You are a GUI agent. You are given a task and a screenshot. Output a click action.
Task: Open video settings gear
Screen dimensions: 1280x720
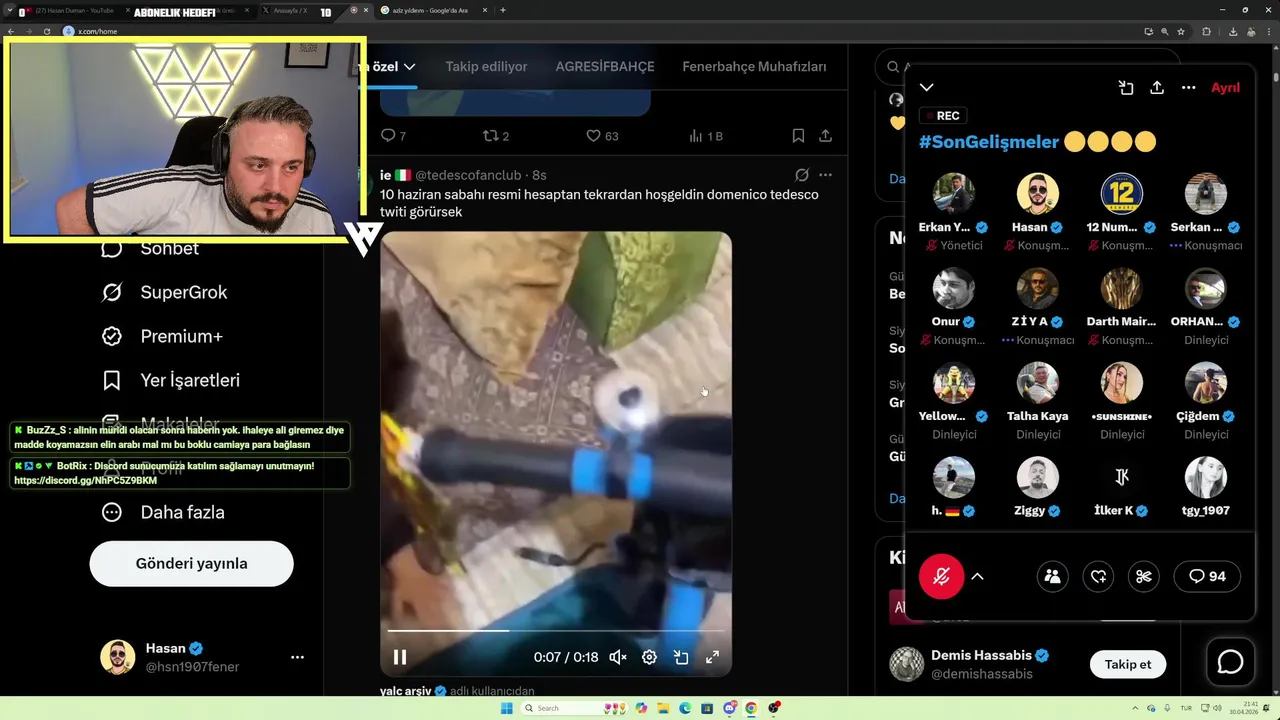pyautogui.click(x=649, y=657)
